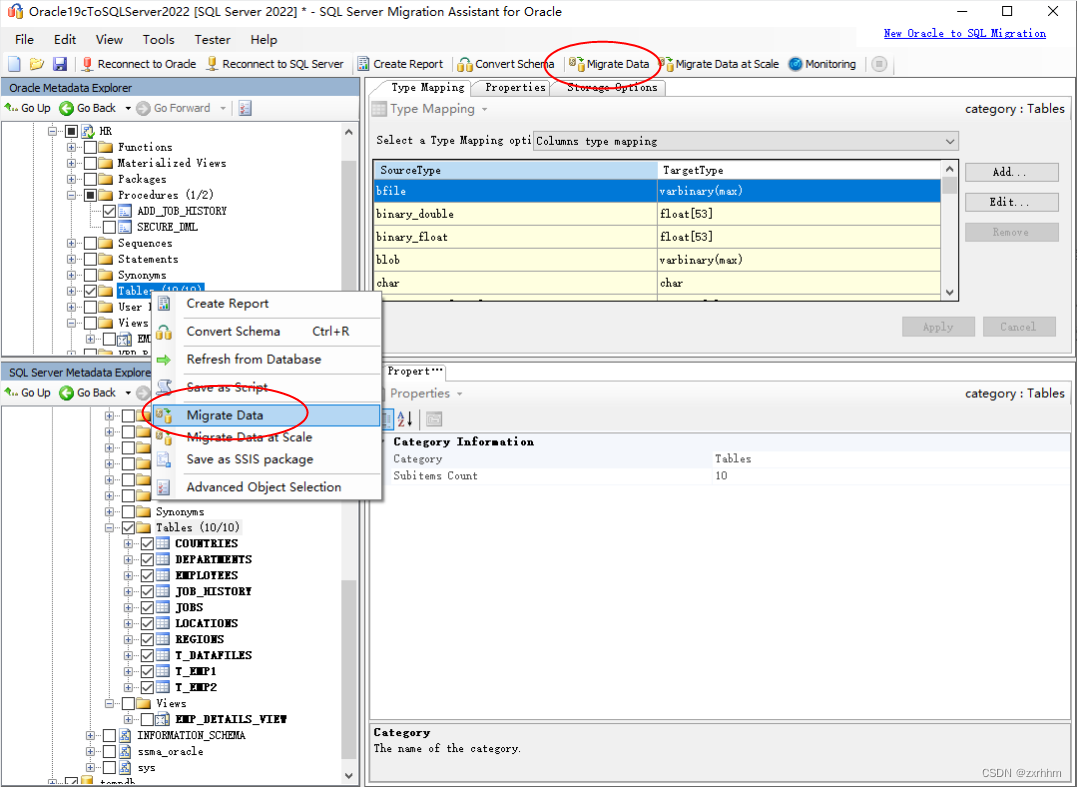
Task: Click Go Up in SQL Server Metadata Explorer
Action: point(27,392)
